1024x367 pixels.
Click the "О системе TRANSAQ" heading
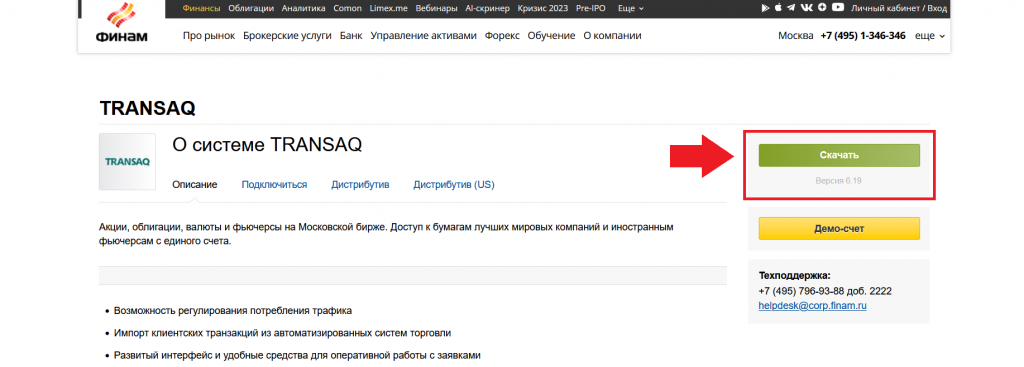[x=267, y=145]
